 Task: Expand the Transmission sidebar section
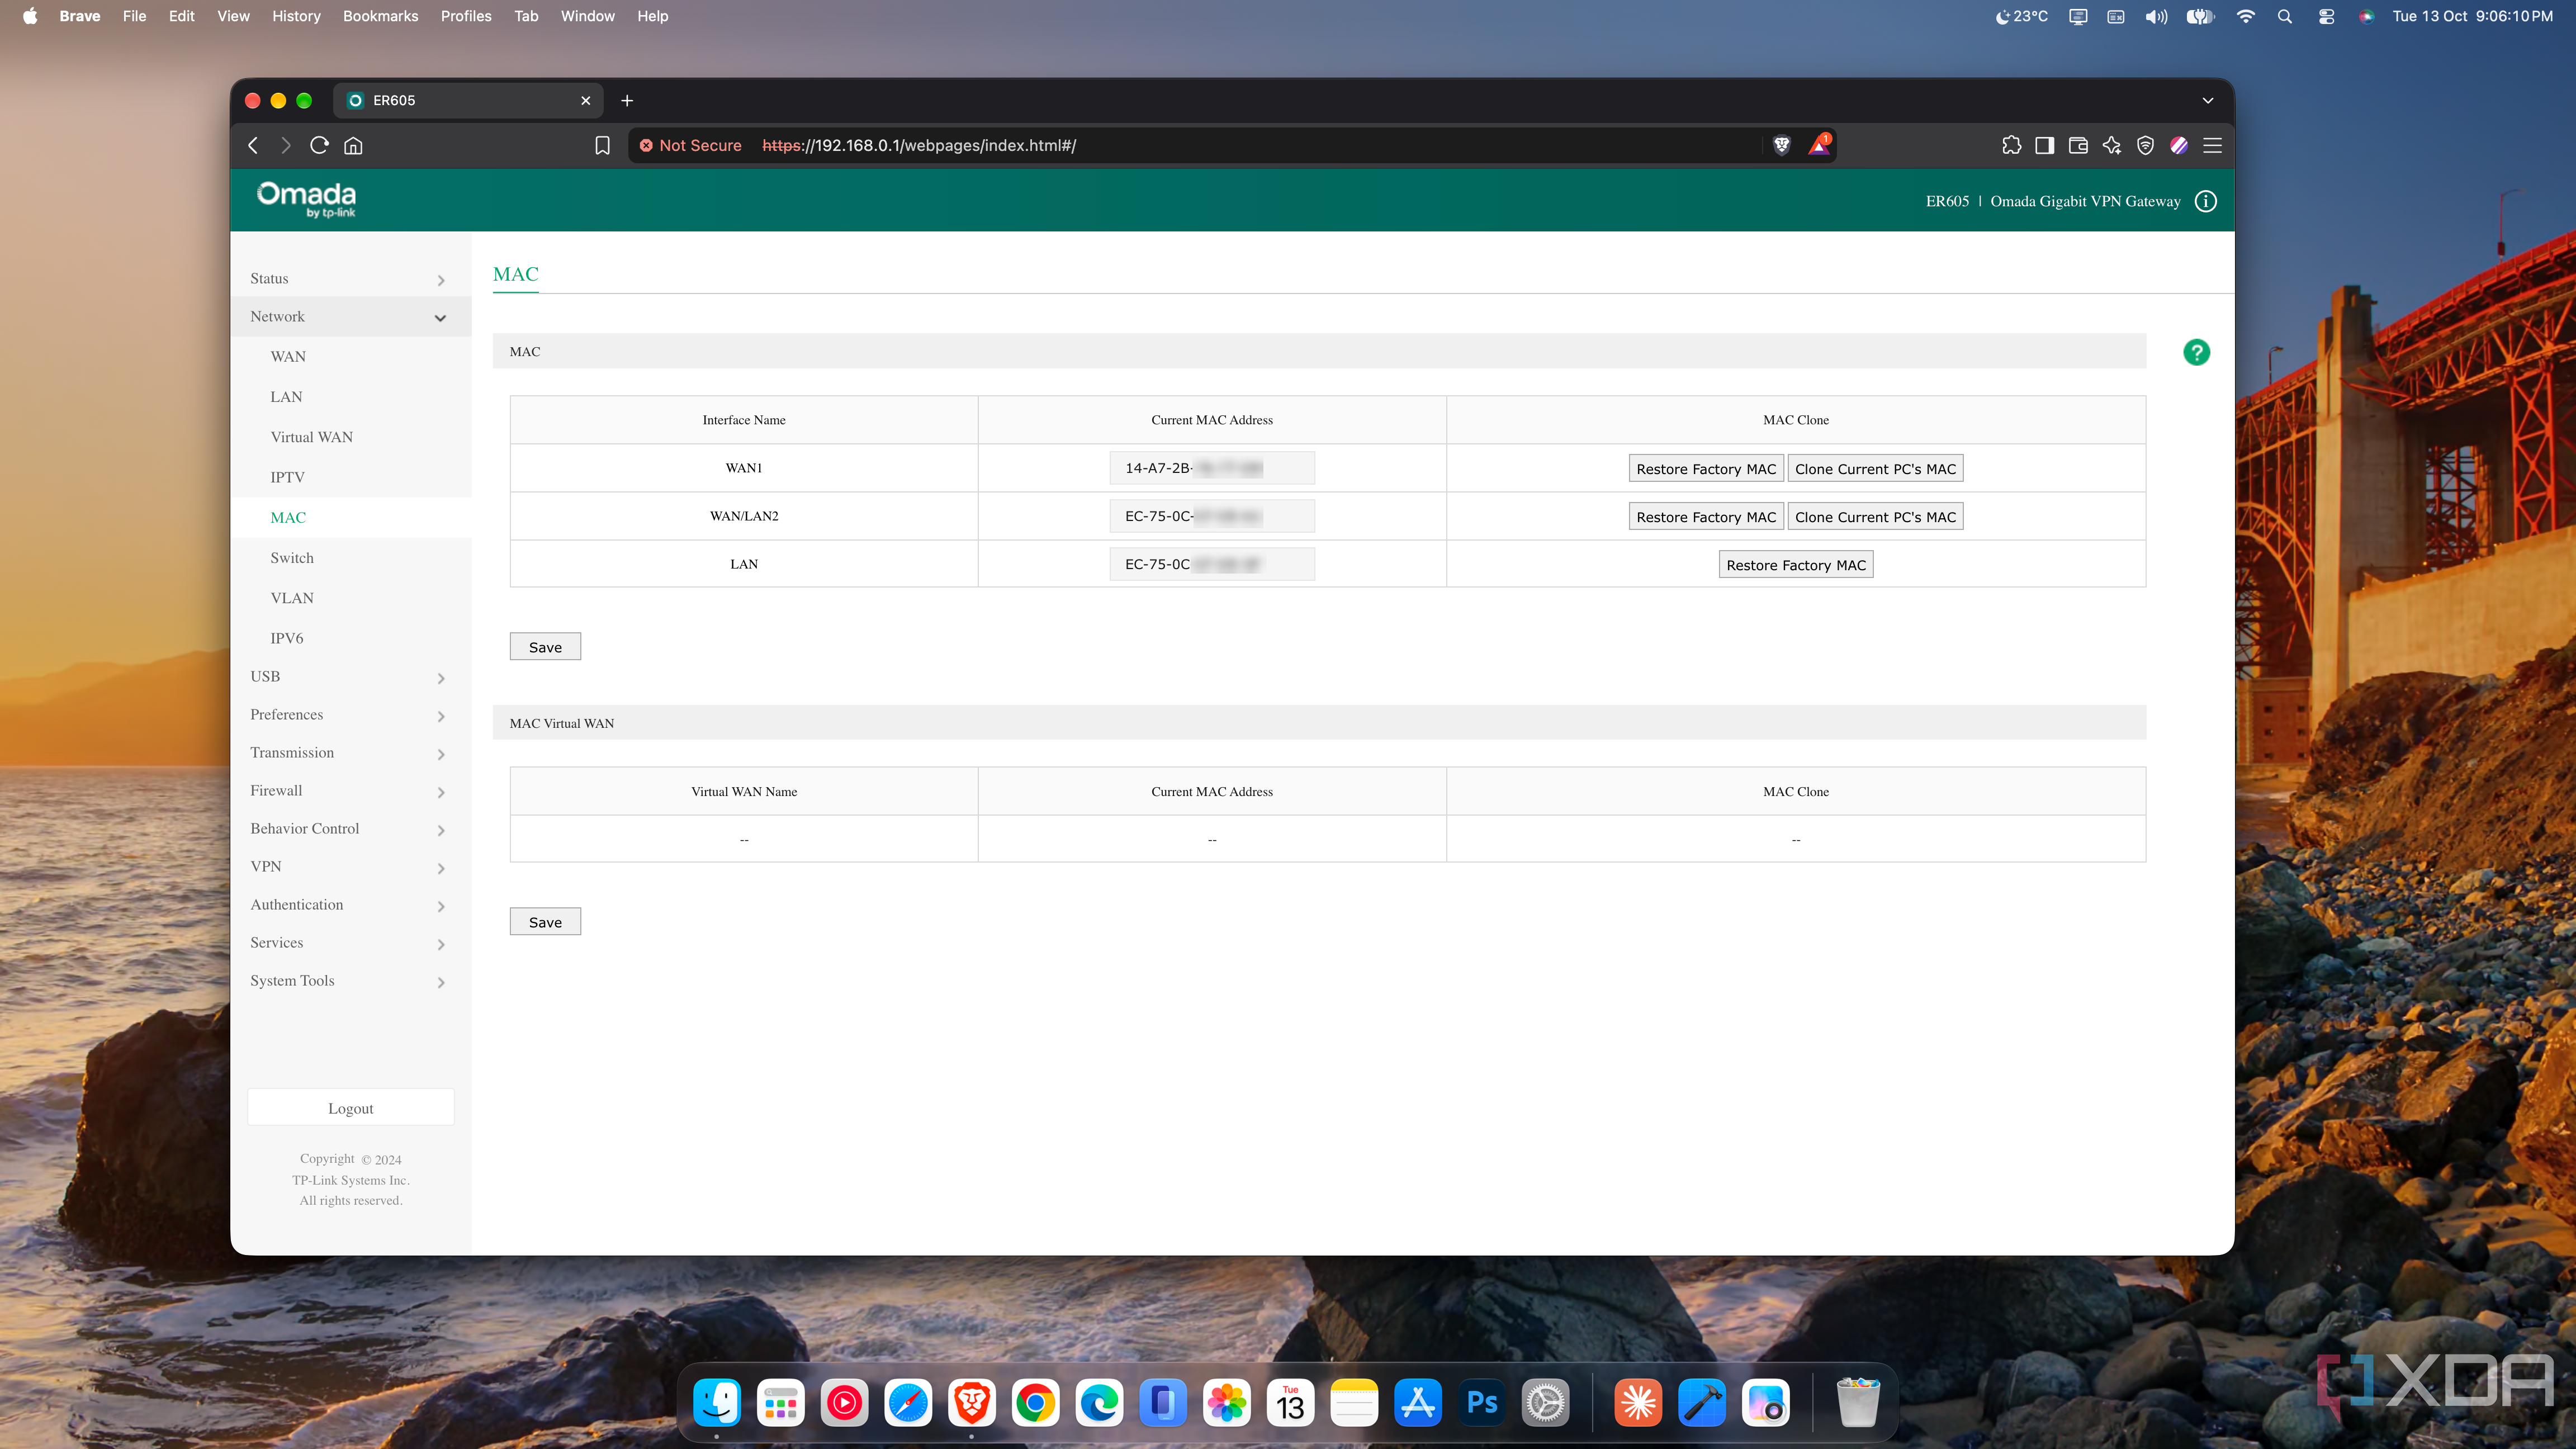[350, 752]
